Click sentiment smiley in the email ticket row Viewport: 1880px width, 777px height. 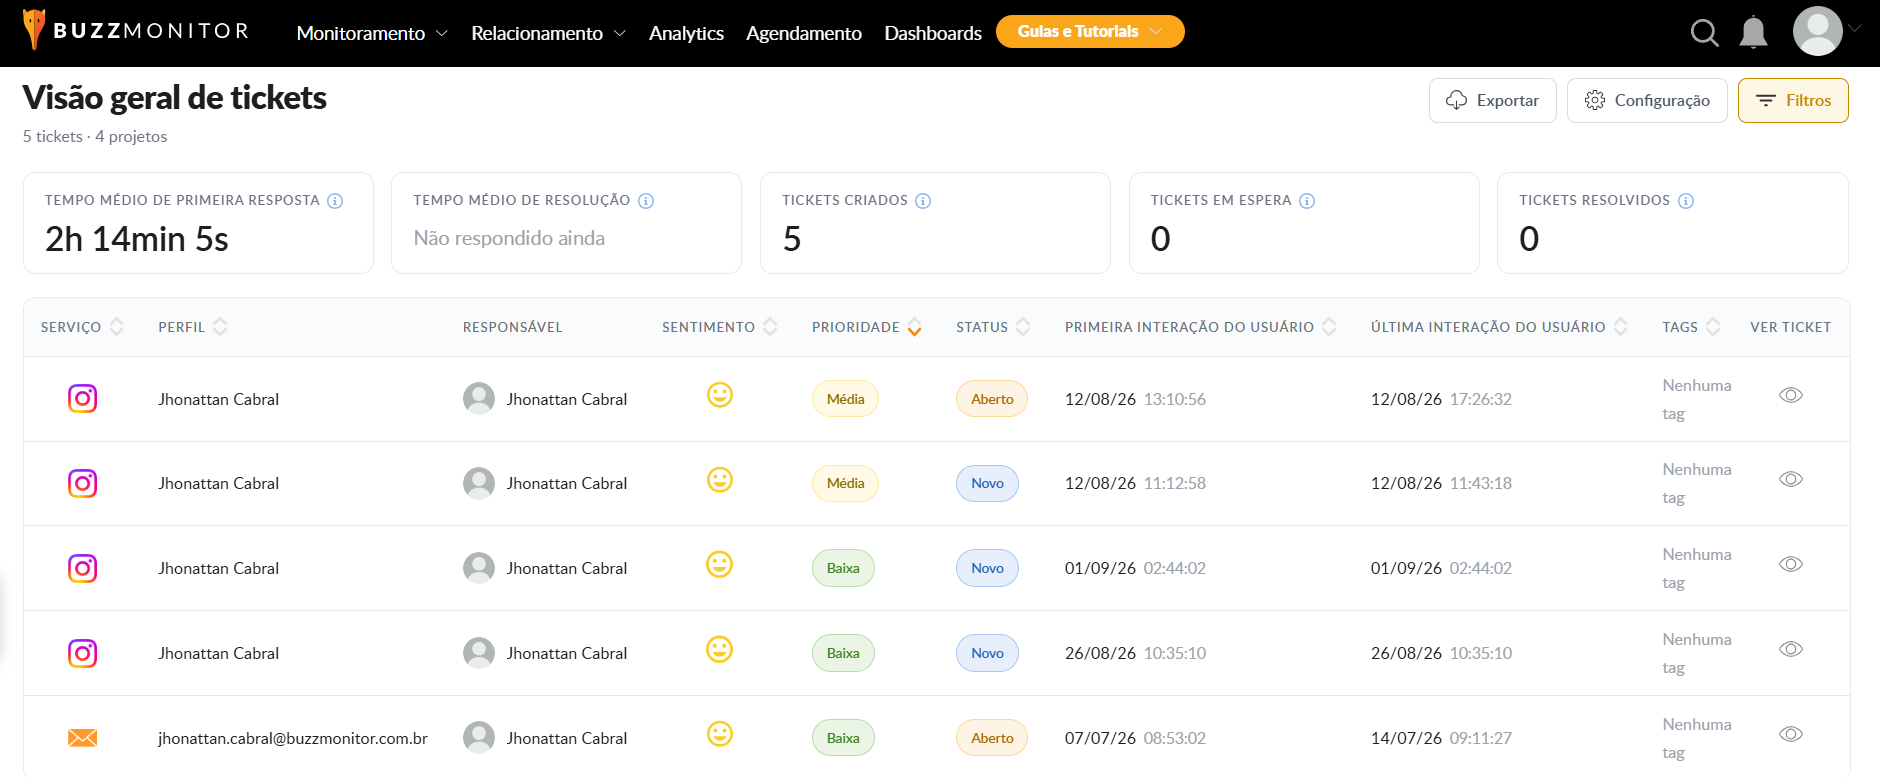720,734
